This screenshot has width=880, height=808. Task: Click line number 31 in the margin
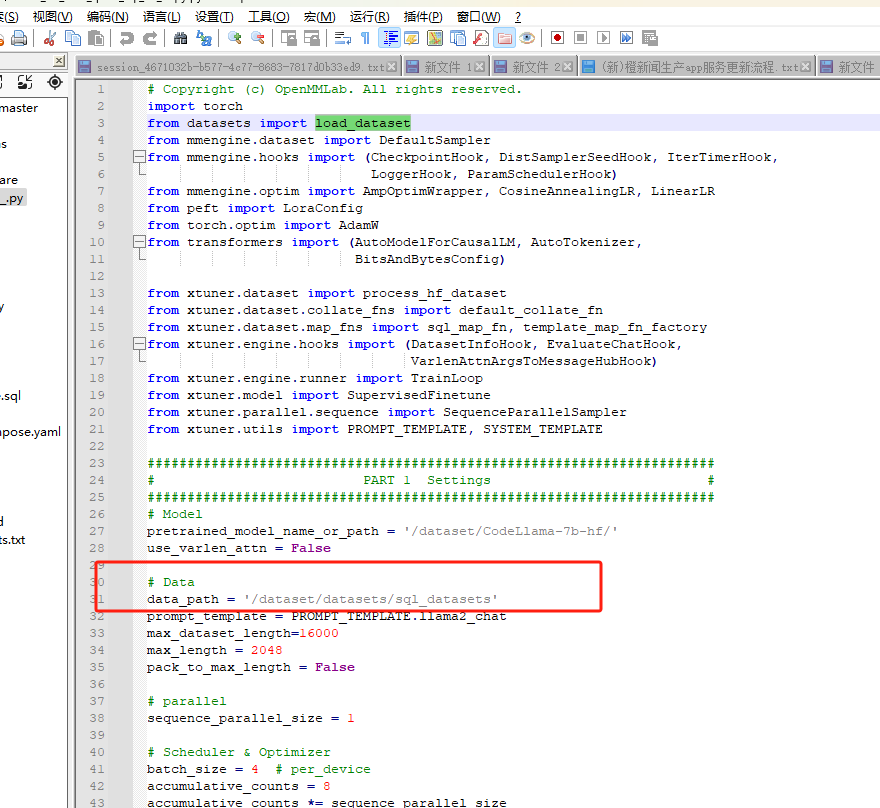pos(97,599)
